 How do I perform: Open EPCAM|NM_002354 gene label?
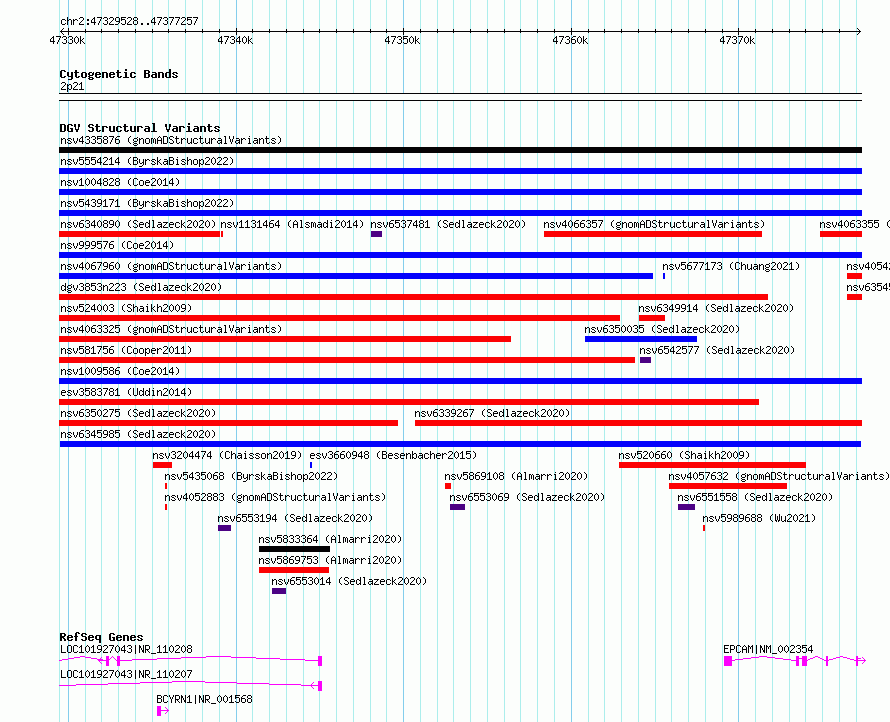768,649
